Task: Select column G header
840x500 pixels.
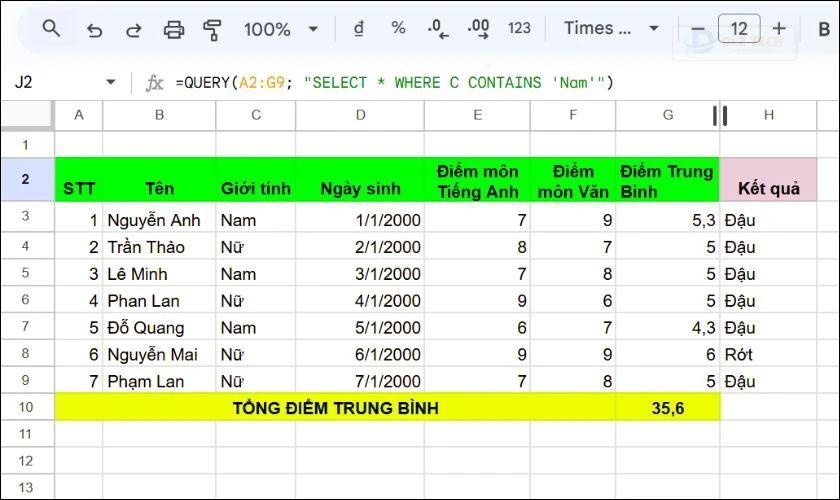Action: (668, 115)
